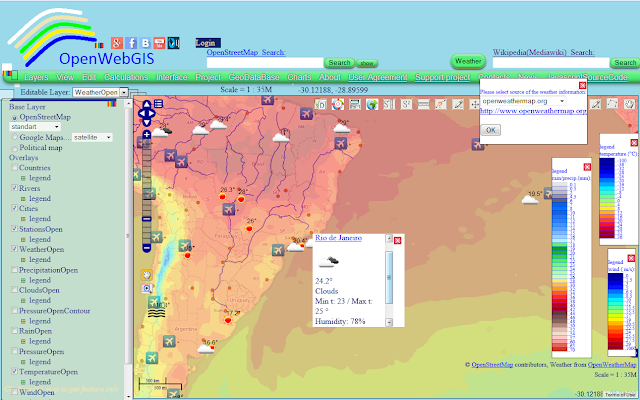The height and width of the screenshot is (400, 640).
Task: Open the GeoDataBase menu
Action: pyautogui.click(x=254, y=77)
